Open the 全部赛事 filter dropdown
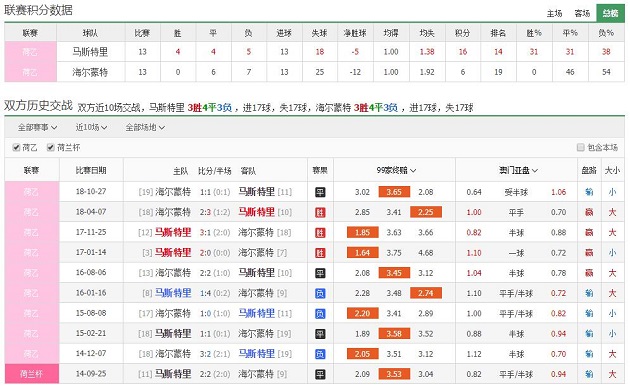This screenshot has height=389, width=630. 37,127
